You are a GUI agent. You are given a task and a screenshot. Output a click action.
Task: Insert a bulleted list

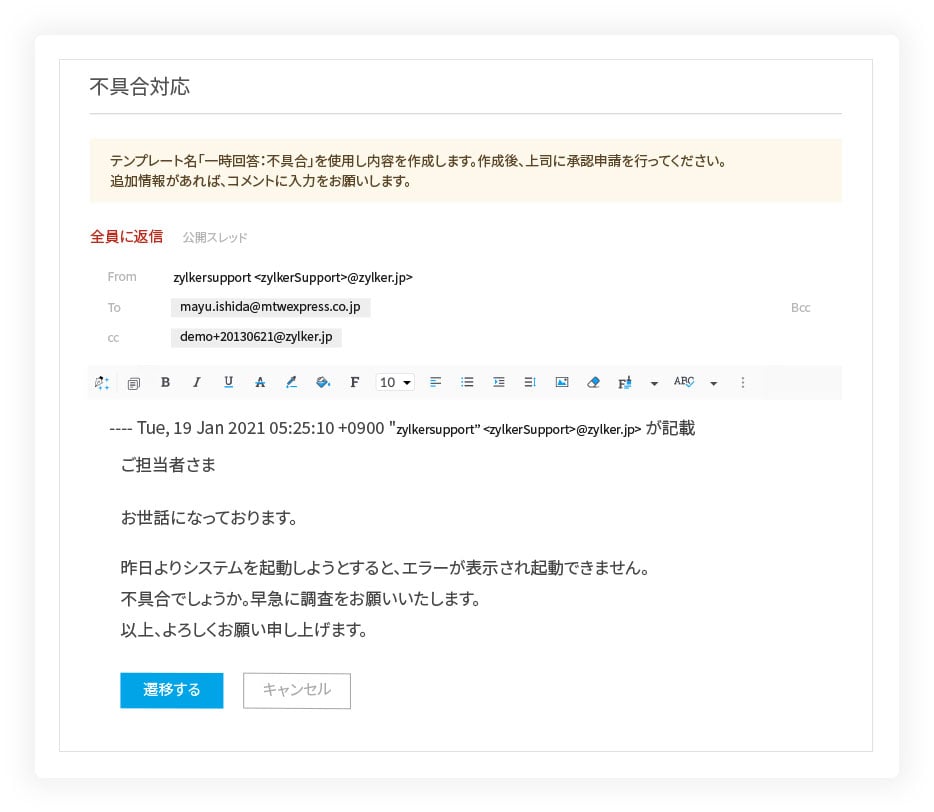click(467, 382)
